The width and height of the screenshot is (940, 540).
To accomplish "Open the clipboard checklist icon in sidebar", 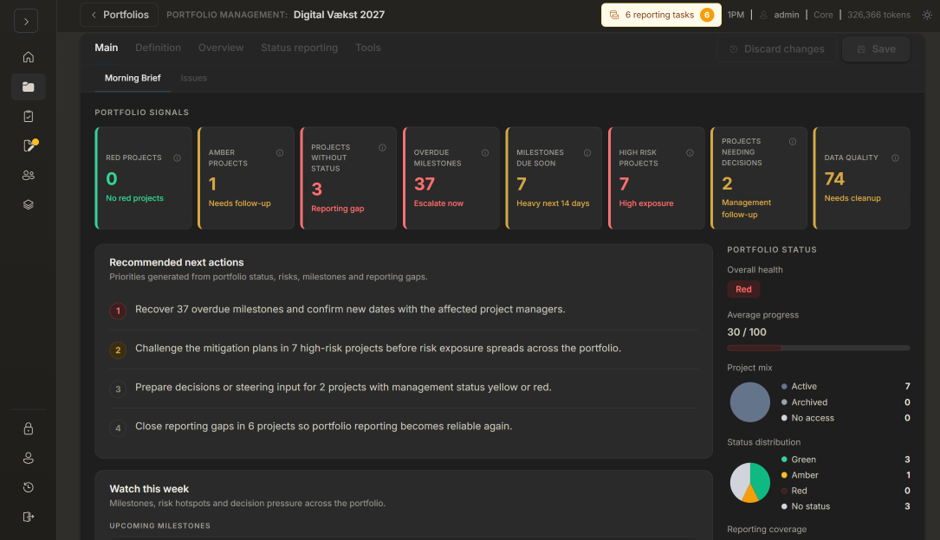I will [28, 116].
